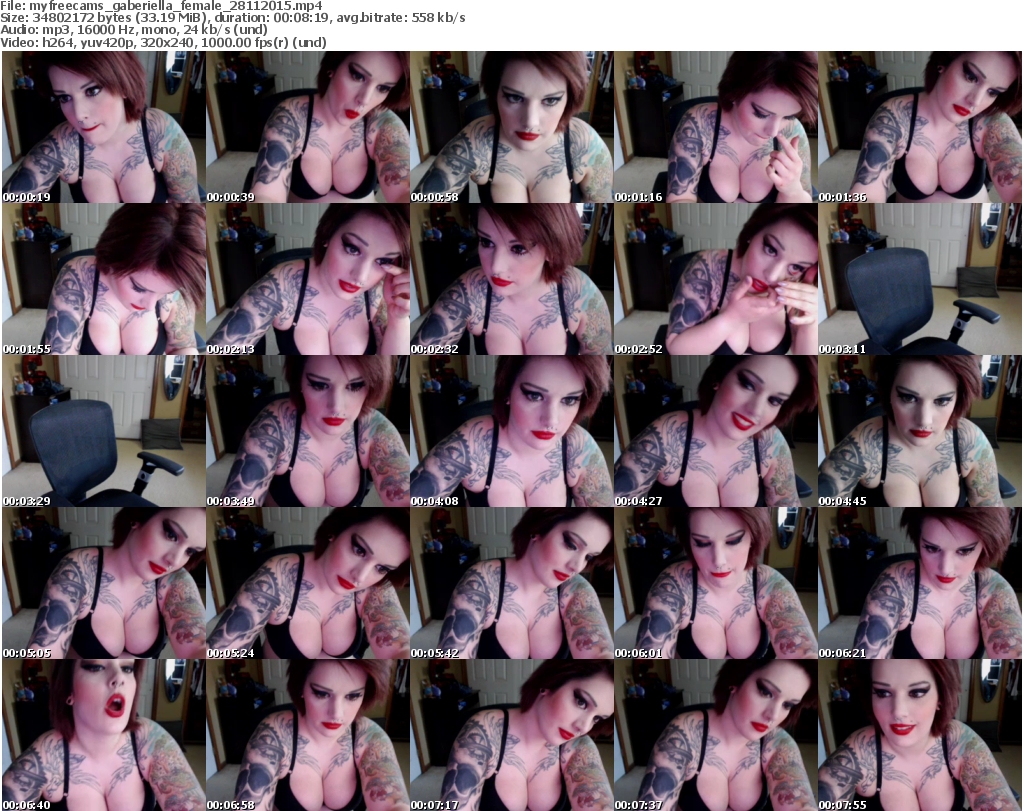Choose the frame at 00:04:08

point(511,432)
